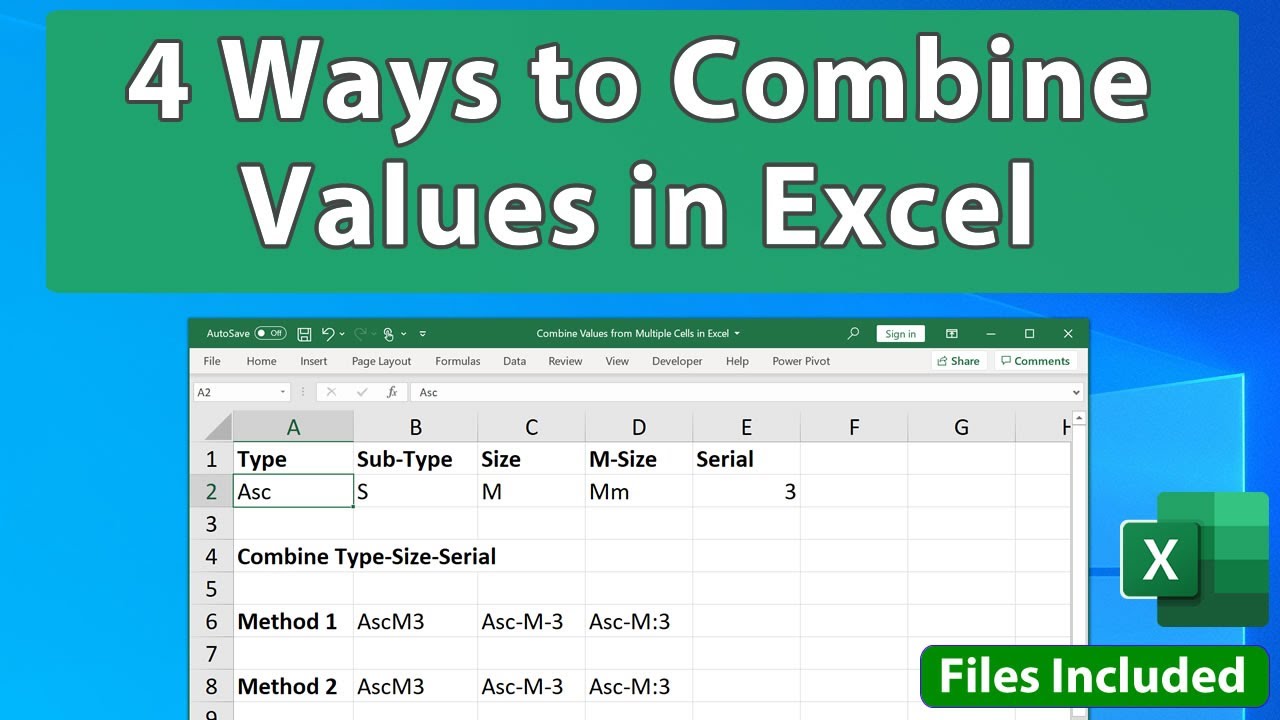Select cell containing 'Mm'
The image size is (1280, 720).
point(639,491)
